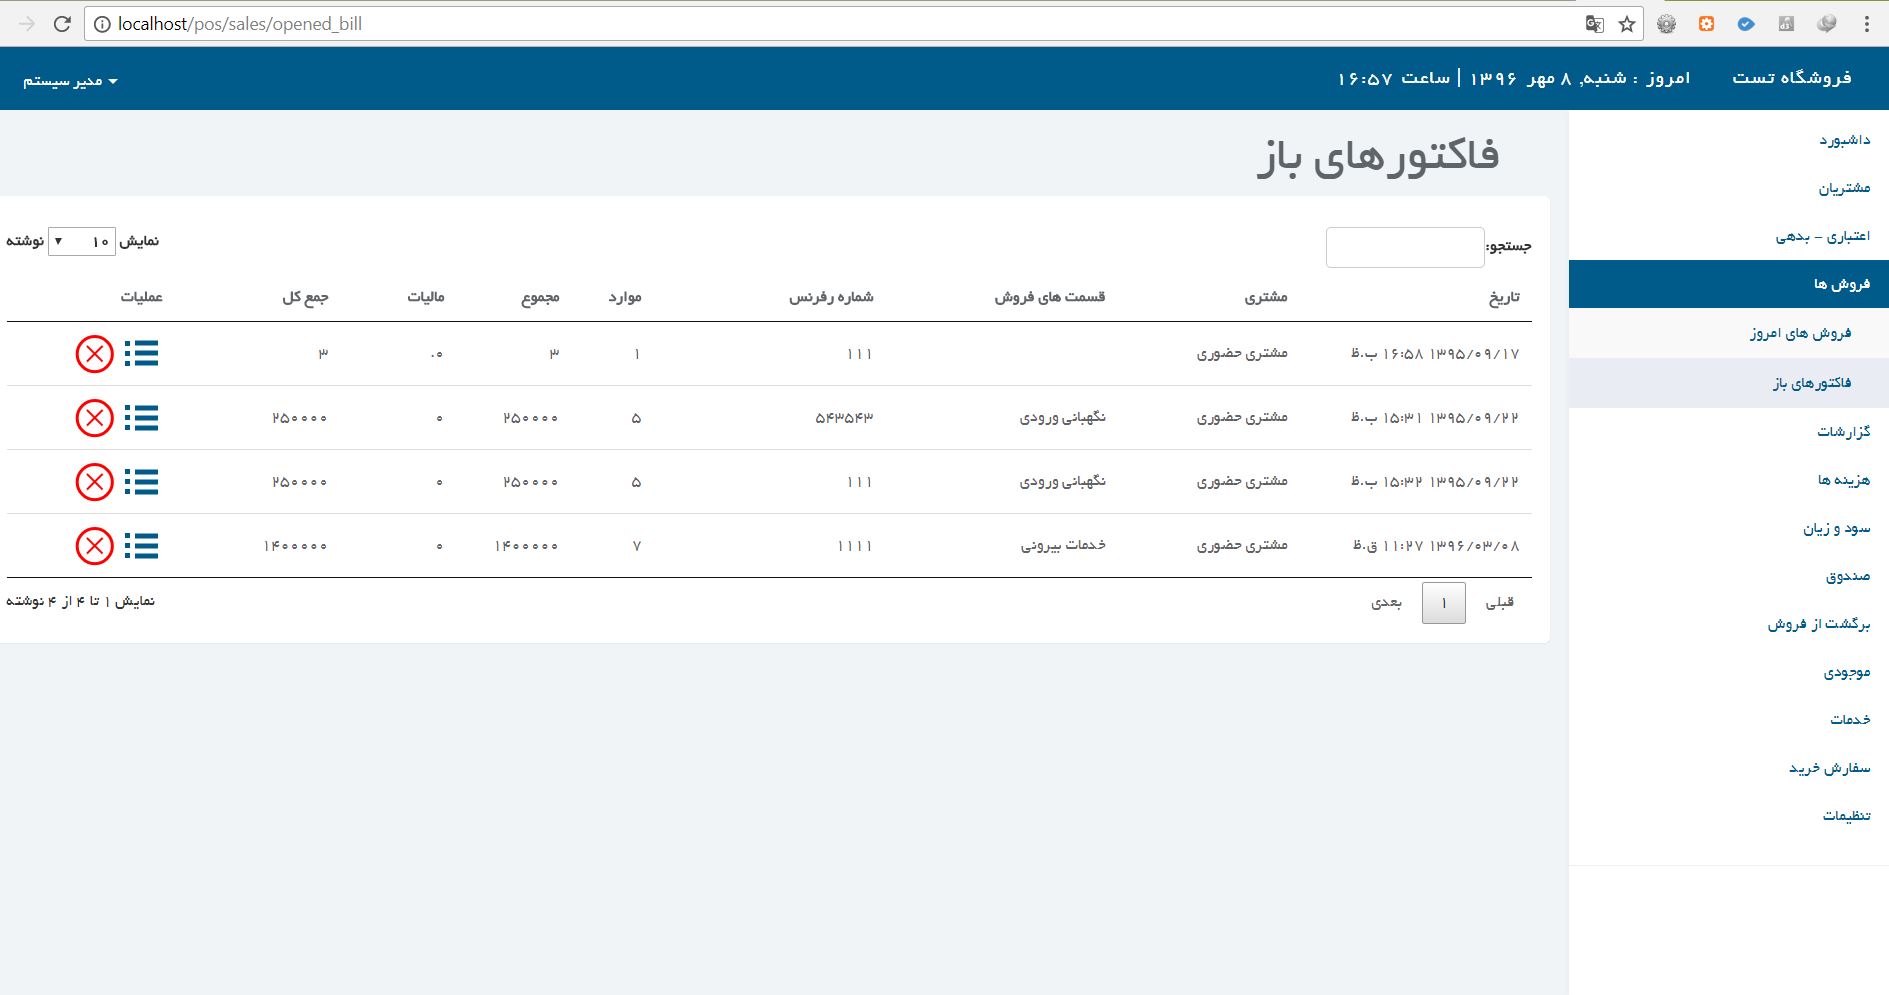Go to فروش های امروز submenu item

[1800, 333]
